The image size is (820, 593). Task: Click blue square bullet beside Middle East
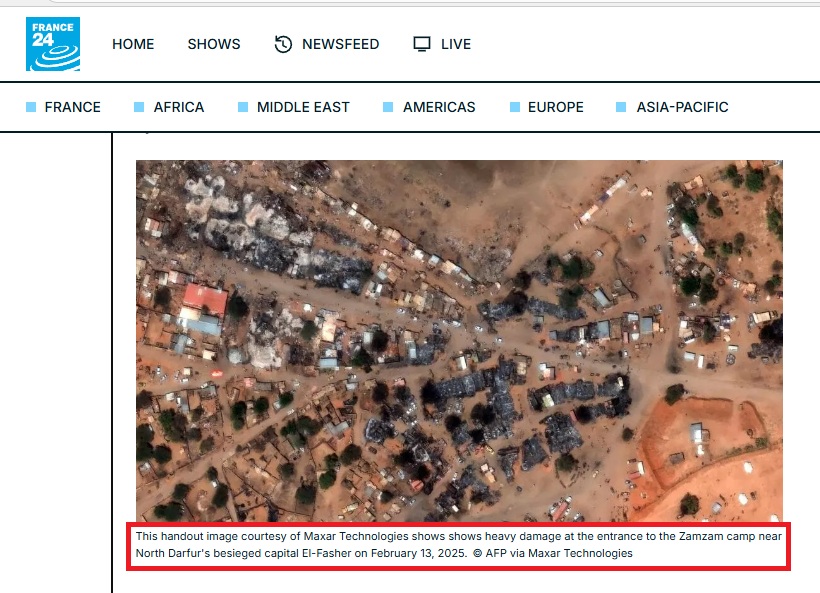(243, 107)
